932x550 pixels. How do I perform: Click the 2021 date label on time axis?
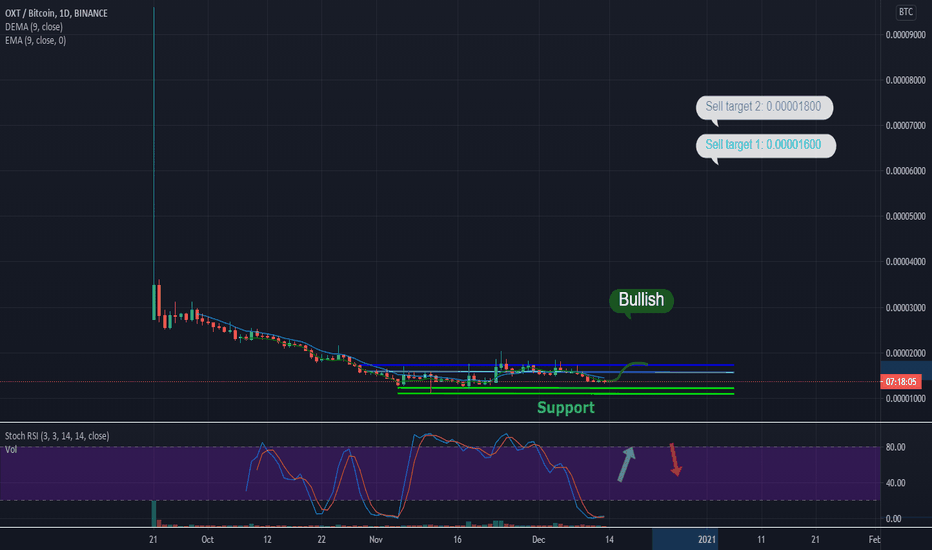coord(707,540)
